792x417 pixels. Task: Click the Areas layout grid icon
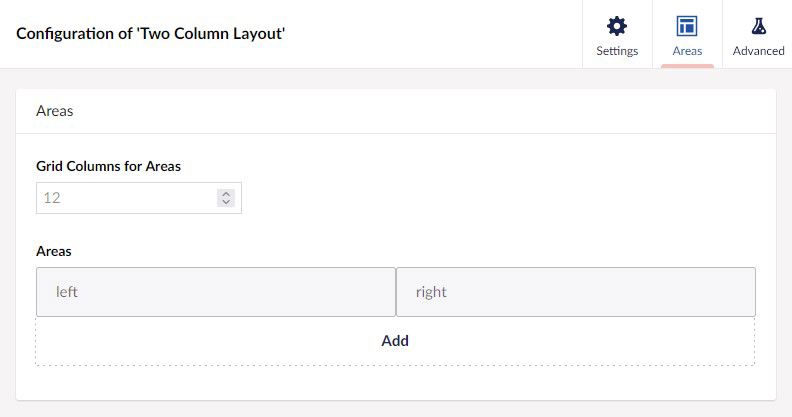click(687, 26)
